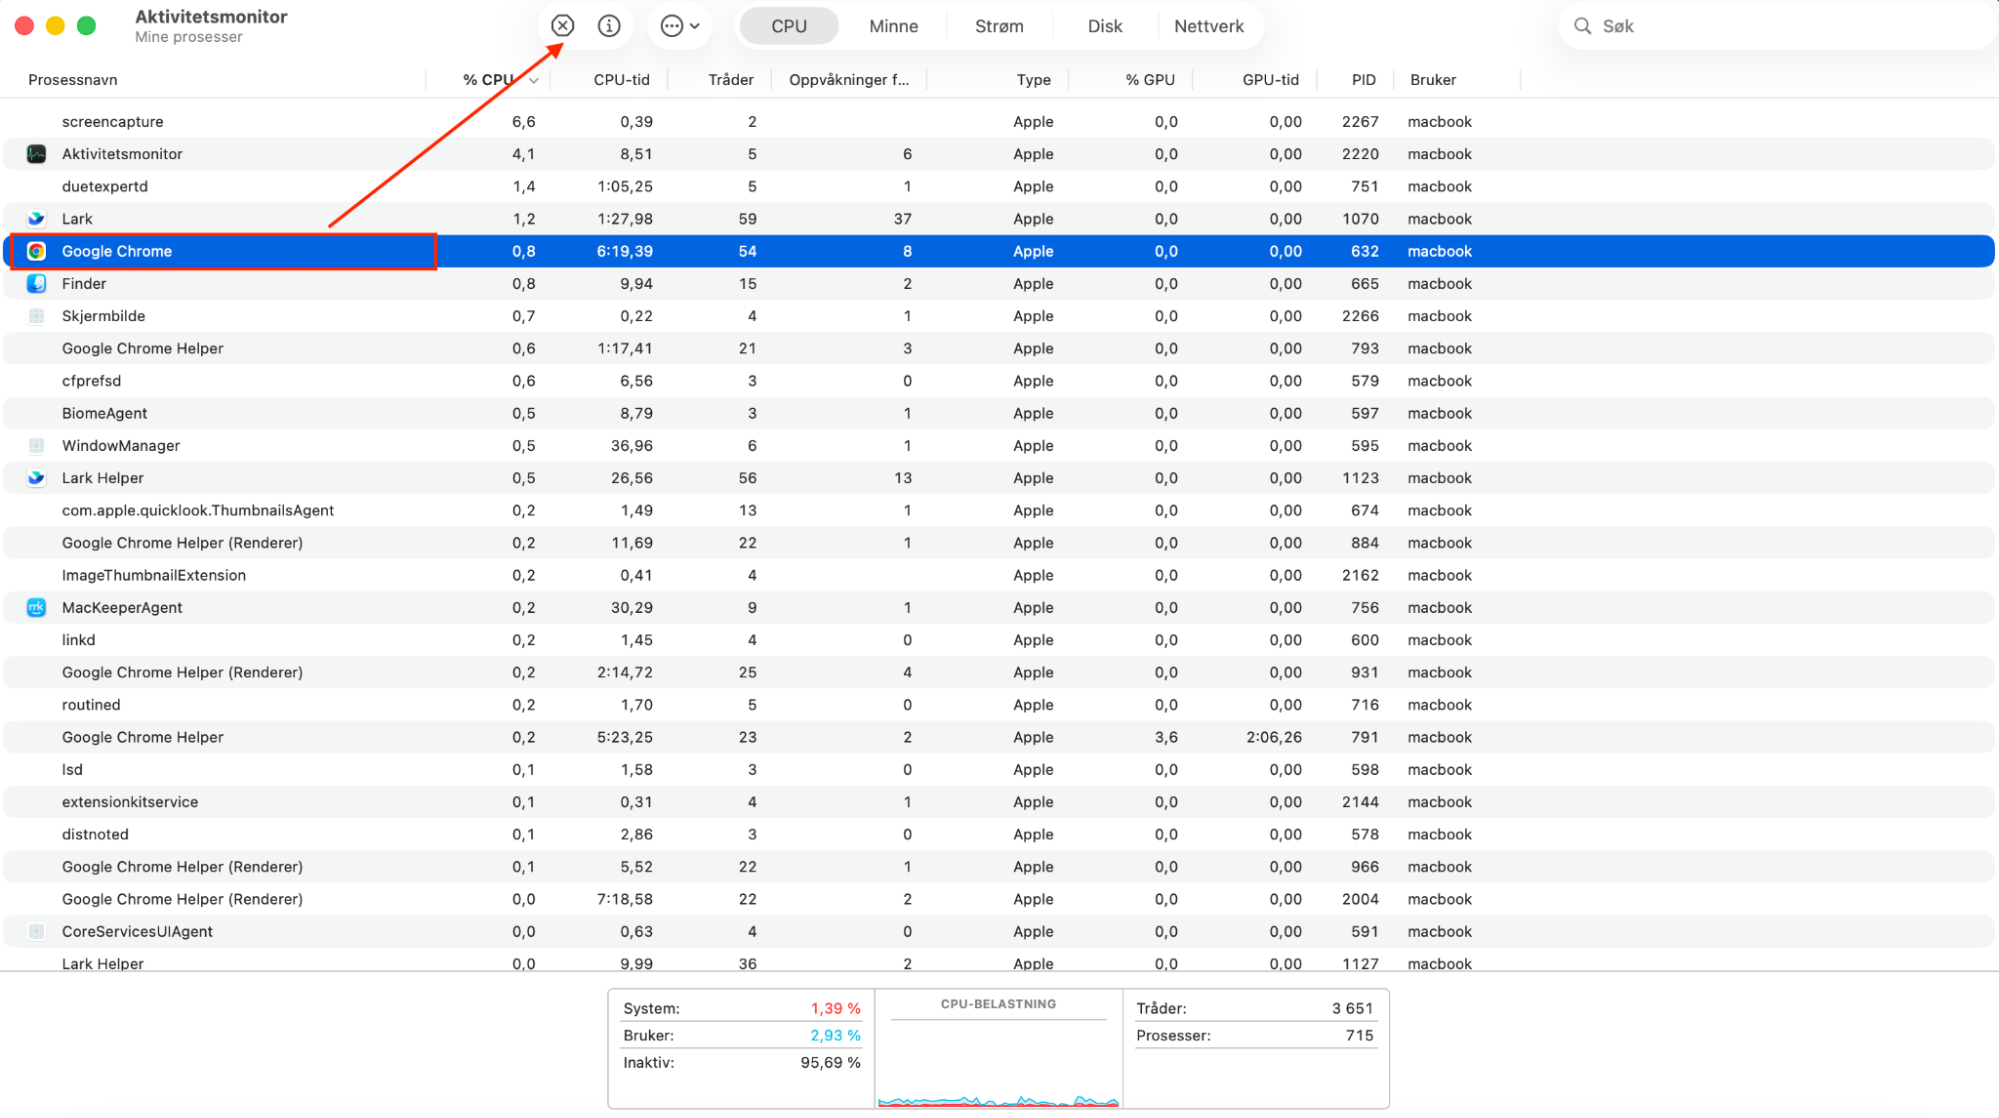
Task: Select Chrome Helper (Renderer) with PID 884
Action: point(182,543)
